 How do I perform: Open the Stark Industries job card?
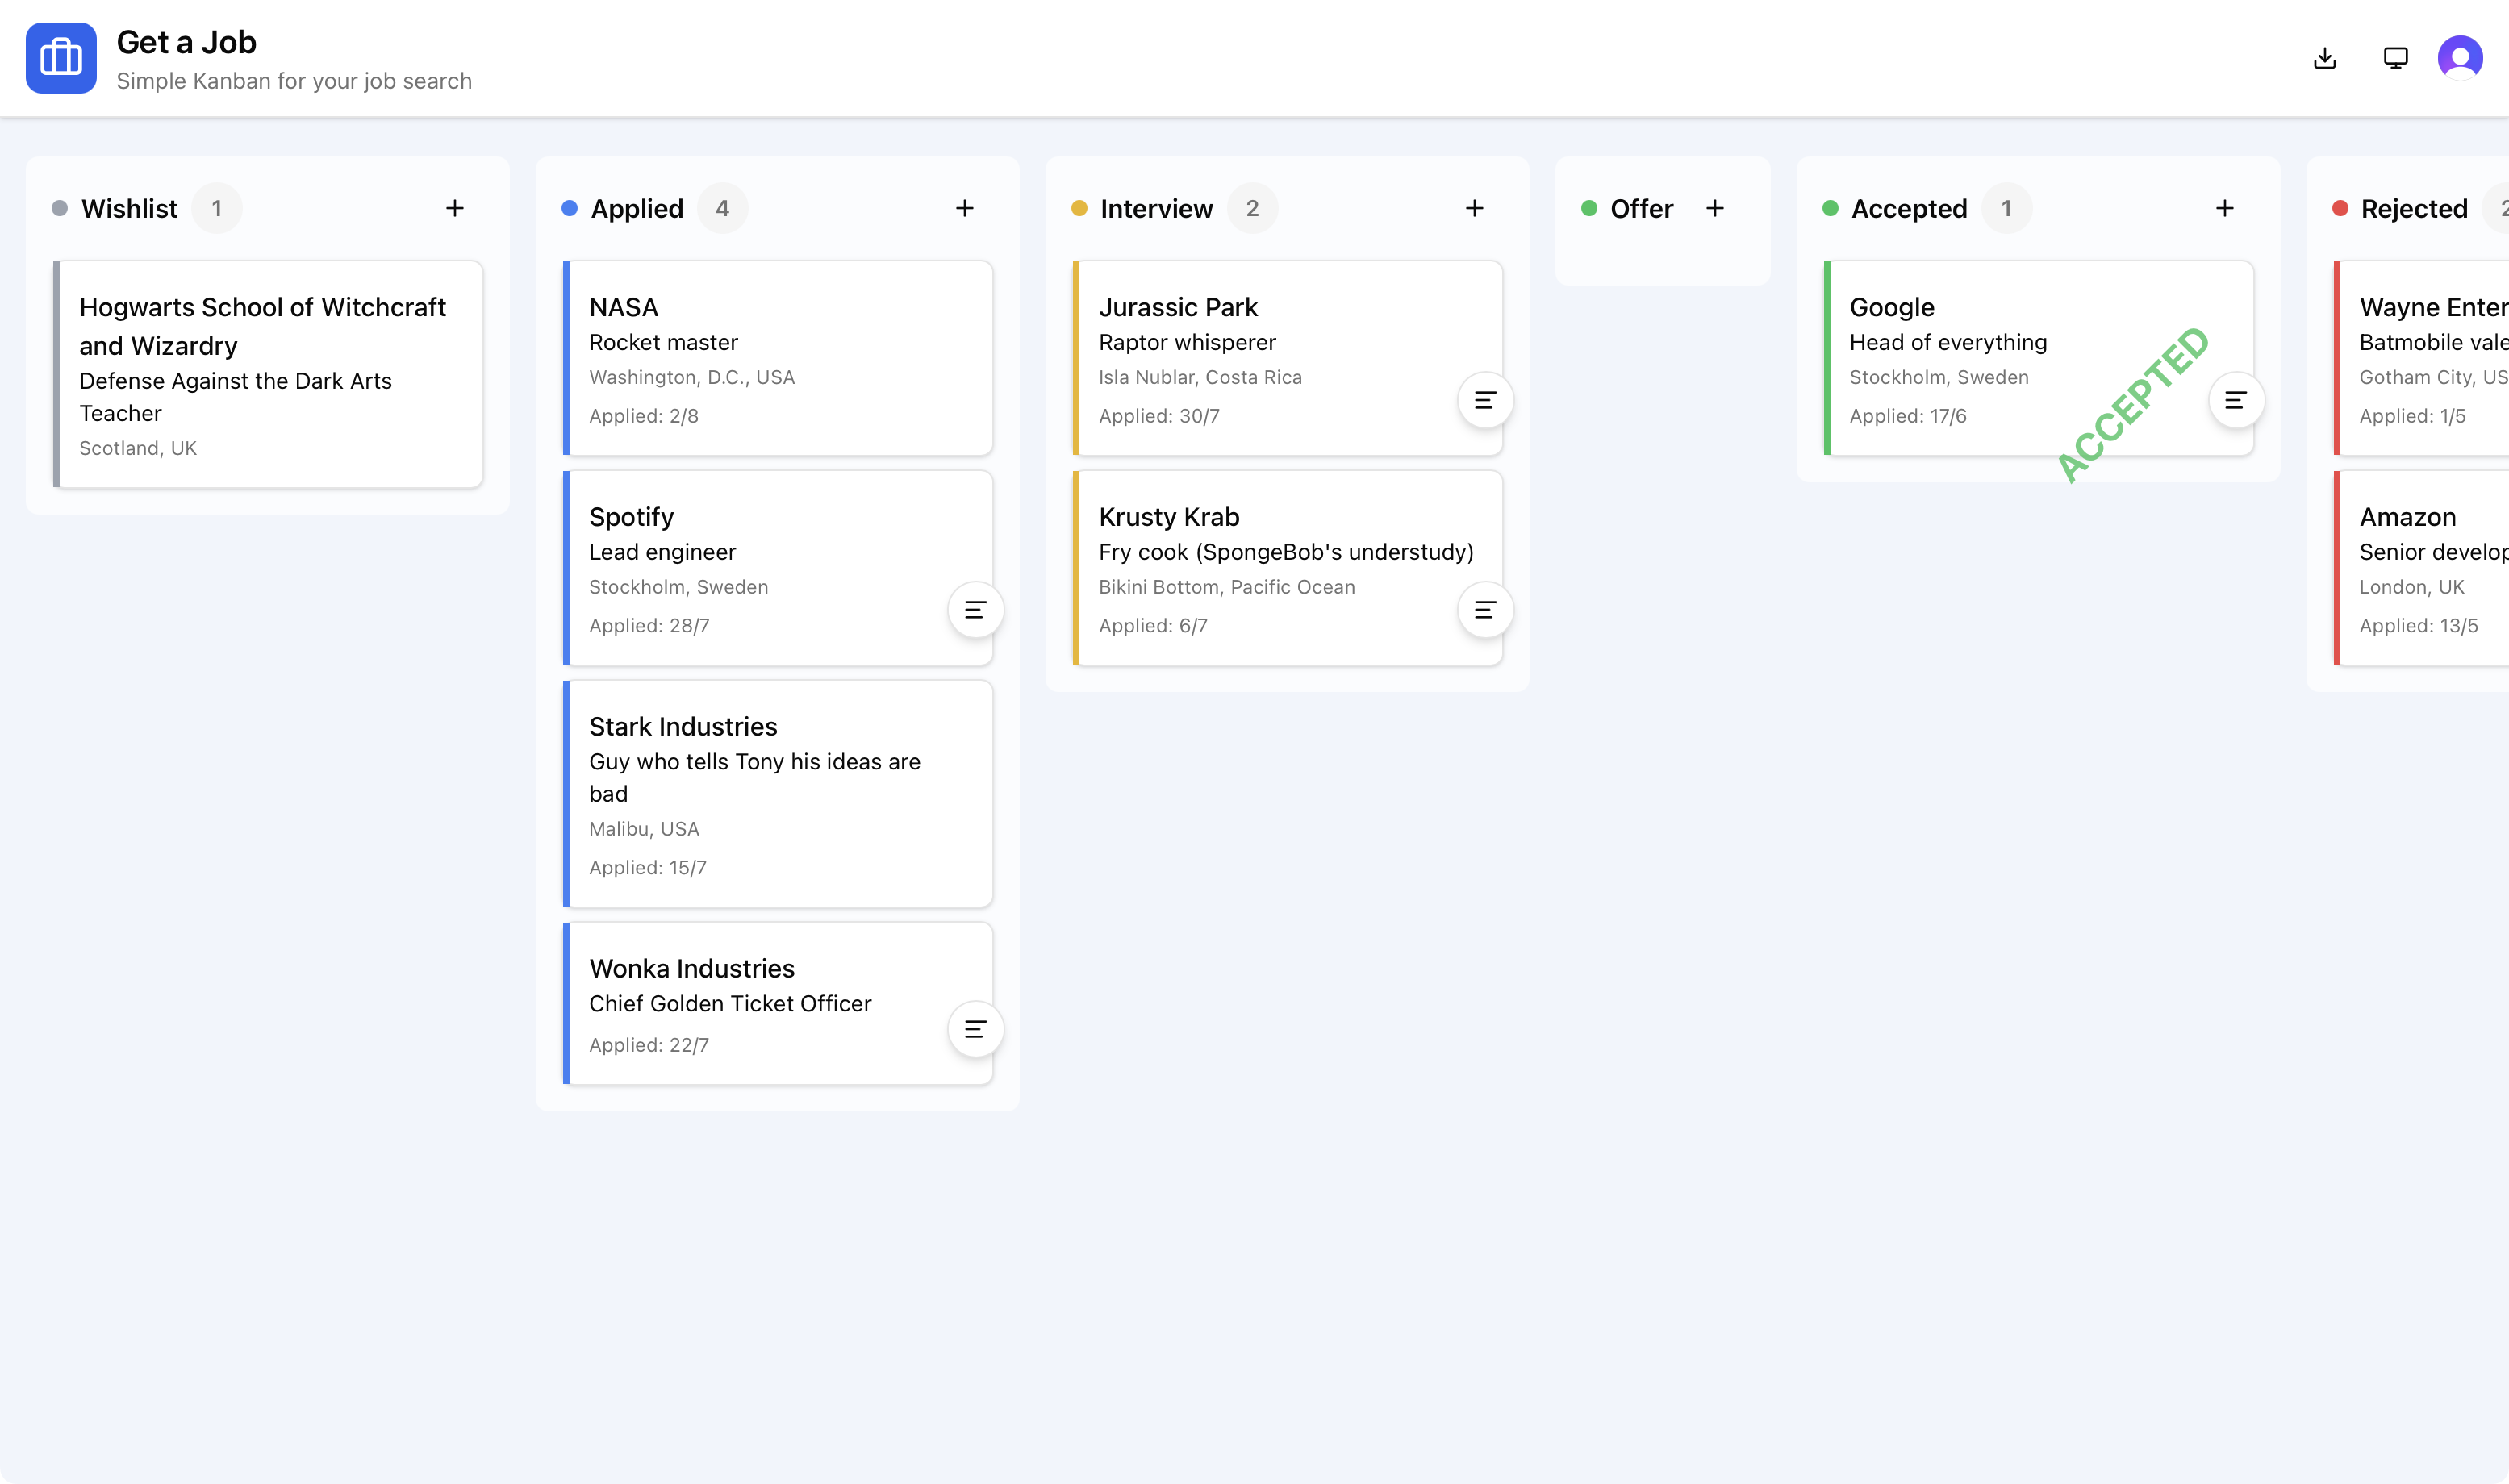click(778, 793)
